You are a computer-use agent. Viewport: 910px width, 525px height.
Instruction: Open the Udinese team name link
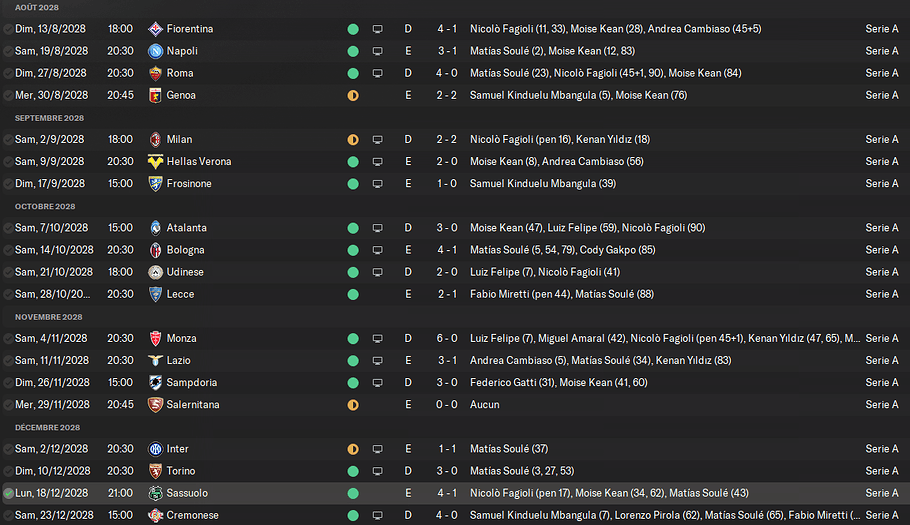pyautogui.click(x=185, y=272)
